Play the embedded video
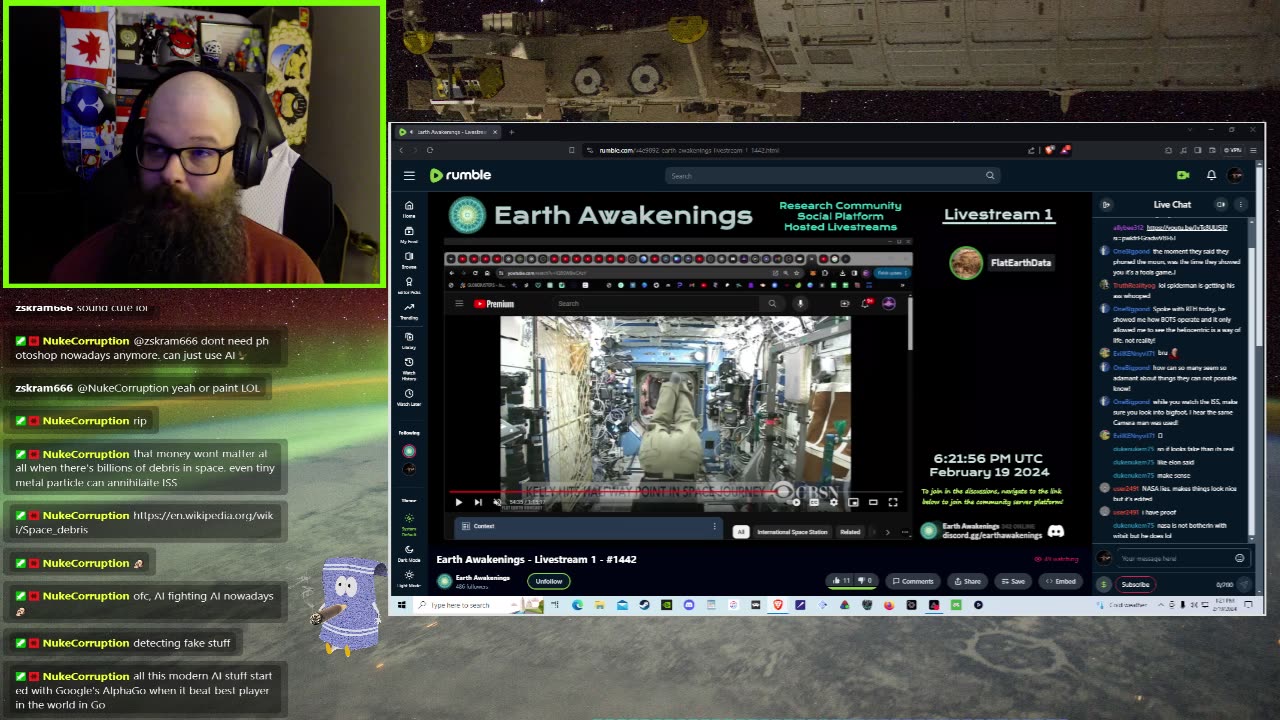Screen dimensions: 1280x720 tap(459, 502)
